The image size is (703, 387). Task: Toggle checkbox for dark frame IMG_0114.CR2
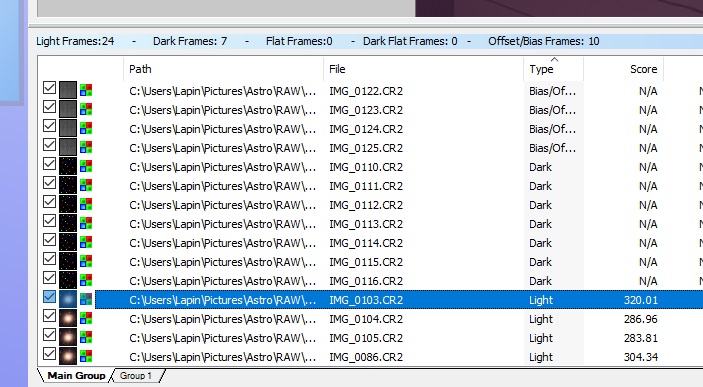pyautogui.click(x=49, y=240)
